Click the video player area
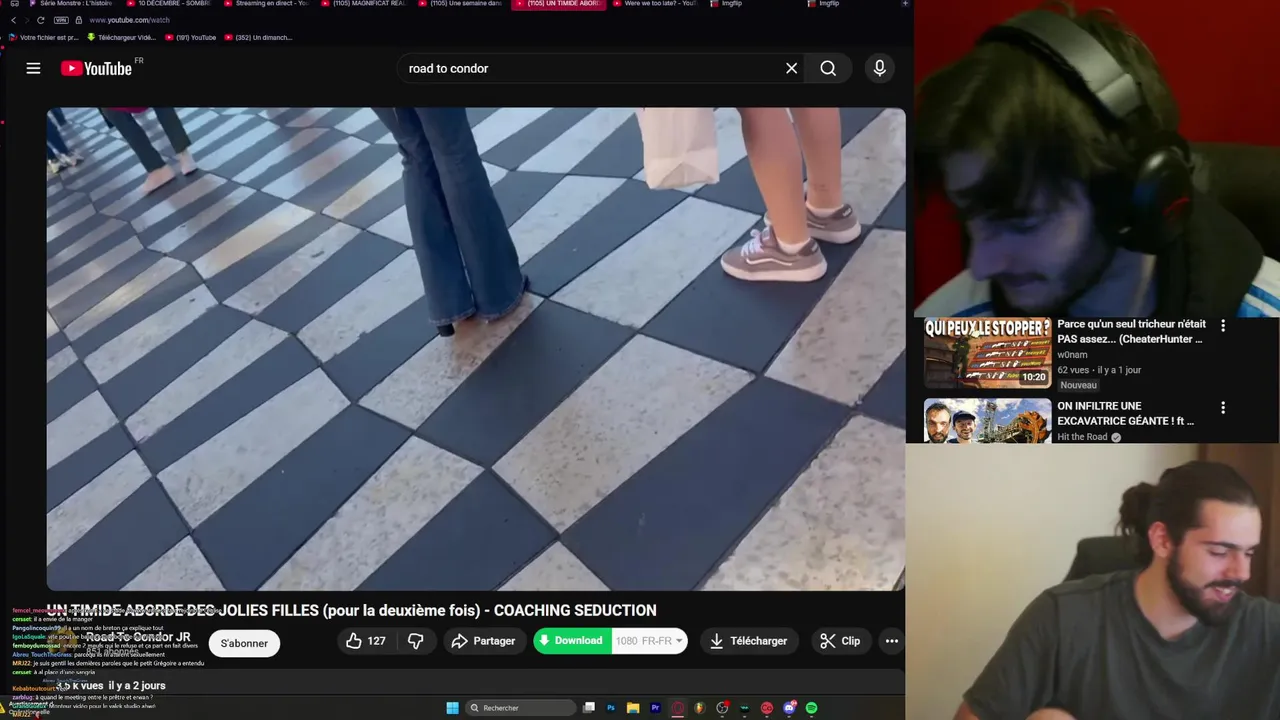Image resolution: width=1280 pixels, height=720 pixels. [x=476, y=349]
